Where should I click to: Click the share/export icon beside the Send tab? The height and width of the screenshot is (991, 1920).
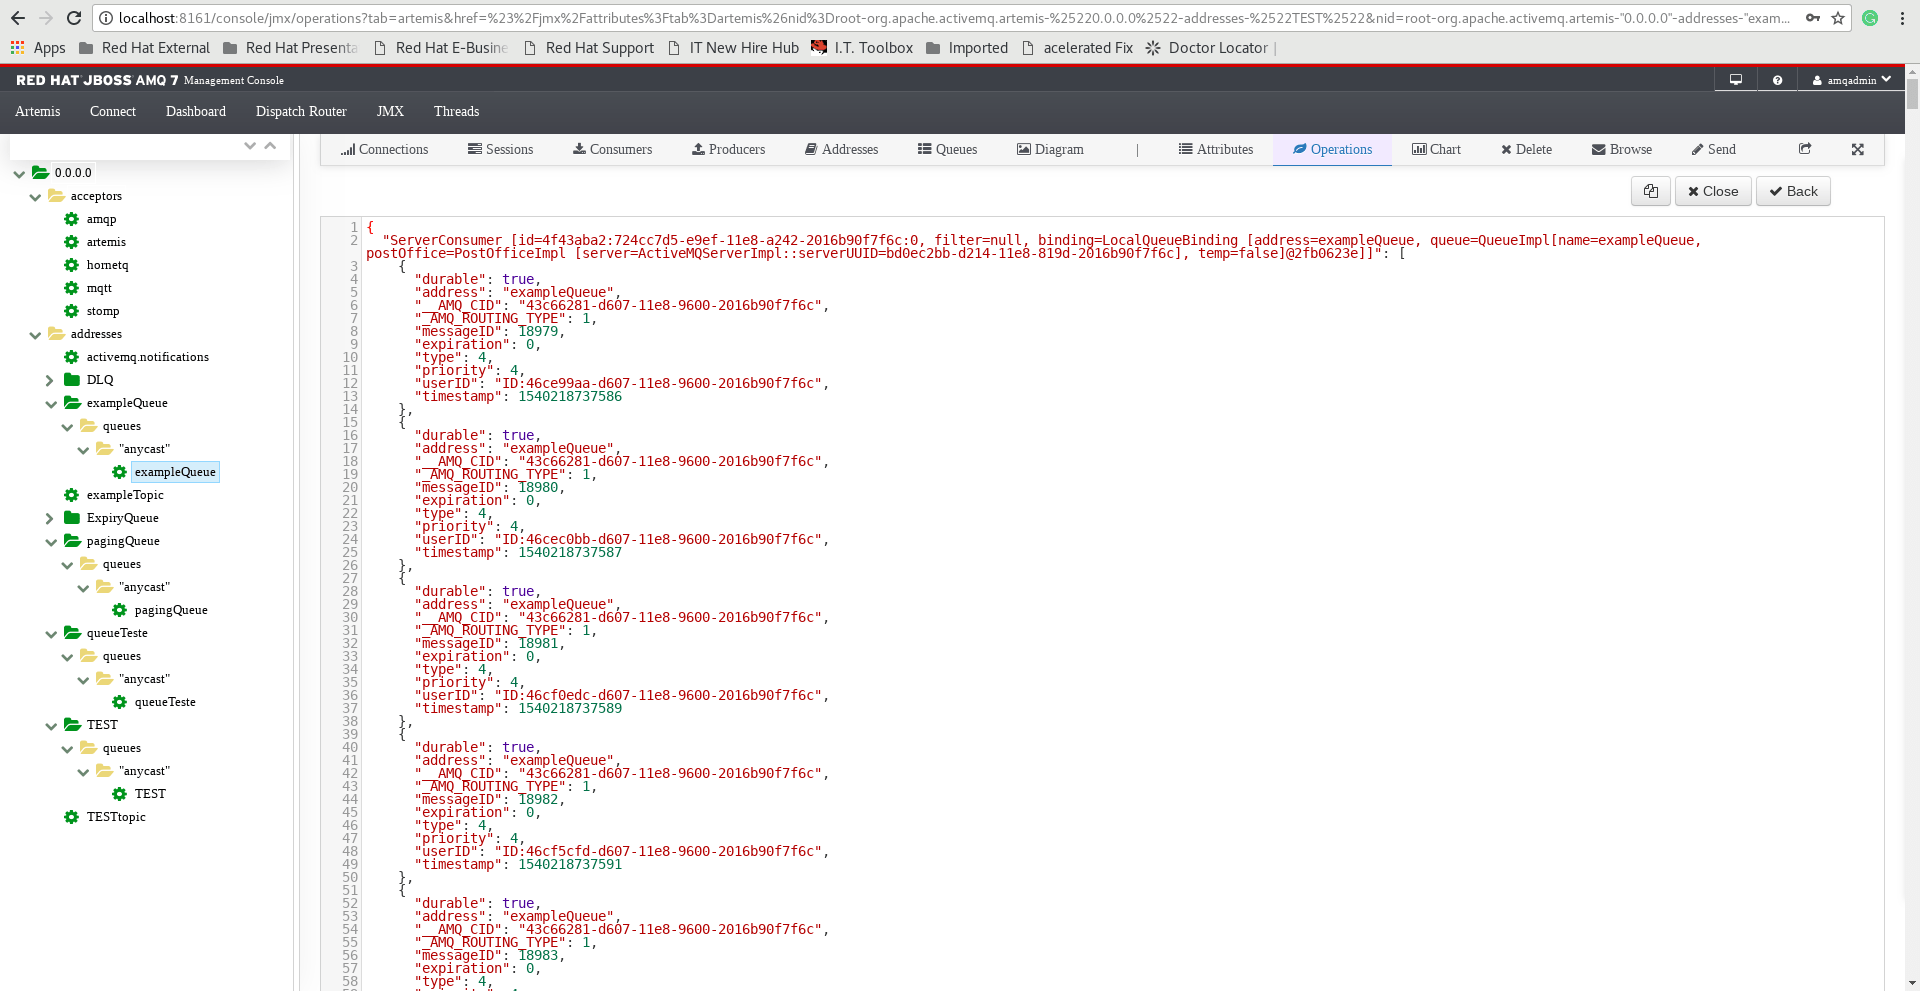pos(1805,149)
